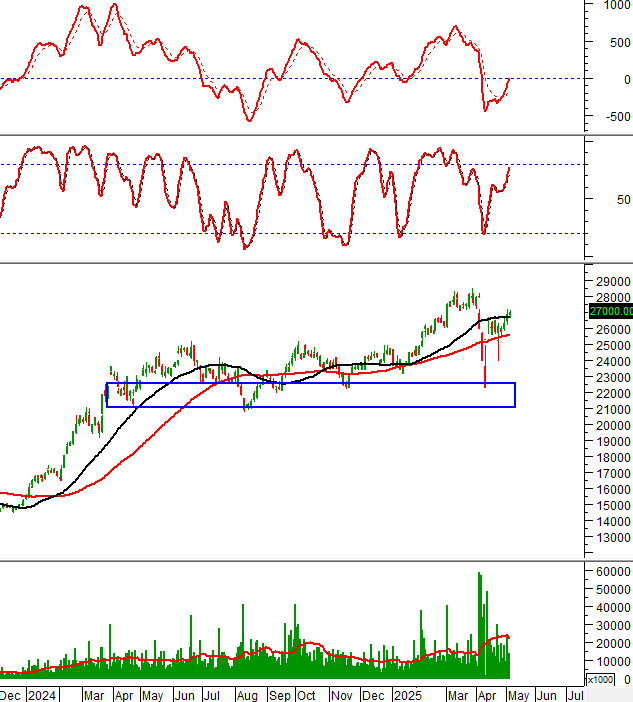Image resolution: width=633 pixels, height=702 pixels.
Task: Click the 15000 price axis label
Action: click(613, 505)
